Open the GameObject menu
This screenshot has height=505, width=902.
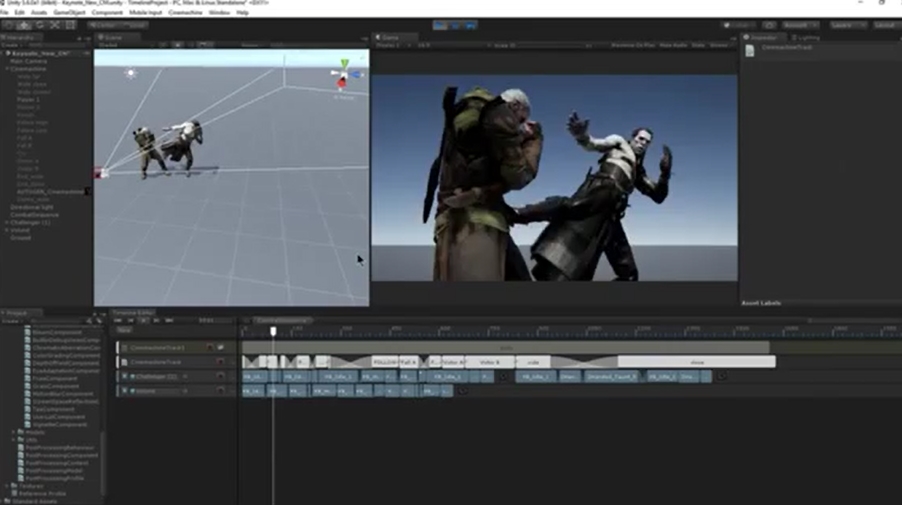69,12
